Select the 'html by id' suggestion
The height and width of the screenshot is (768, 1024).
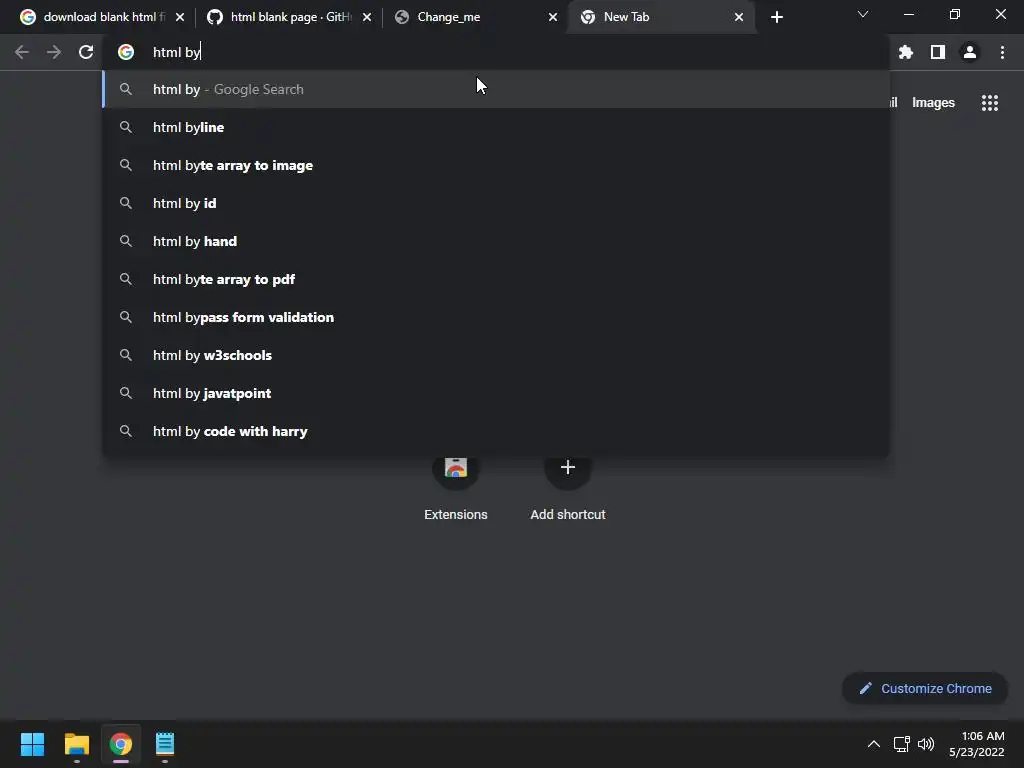click(x=495, y=203)
